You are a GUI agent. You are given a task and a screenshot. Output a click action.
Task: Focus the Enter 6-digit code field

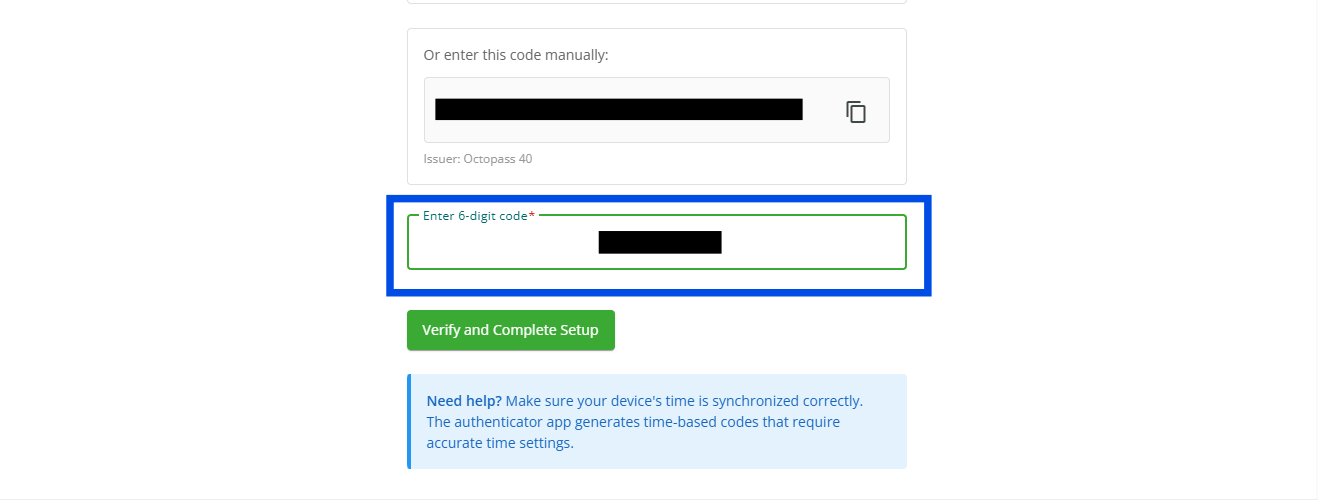tap(657, 242)
